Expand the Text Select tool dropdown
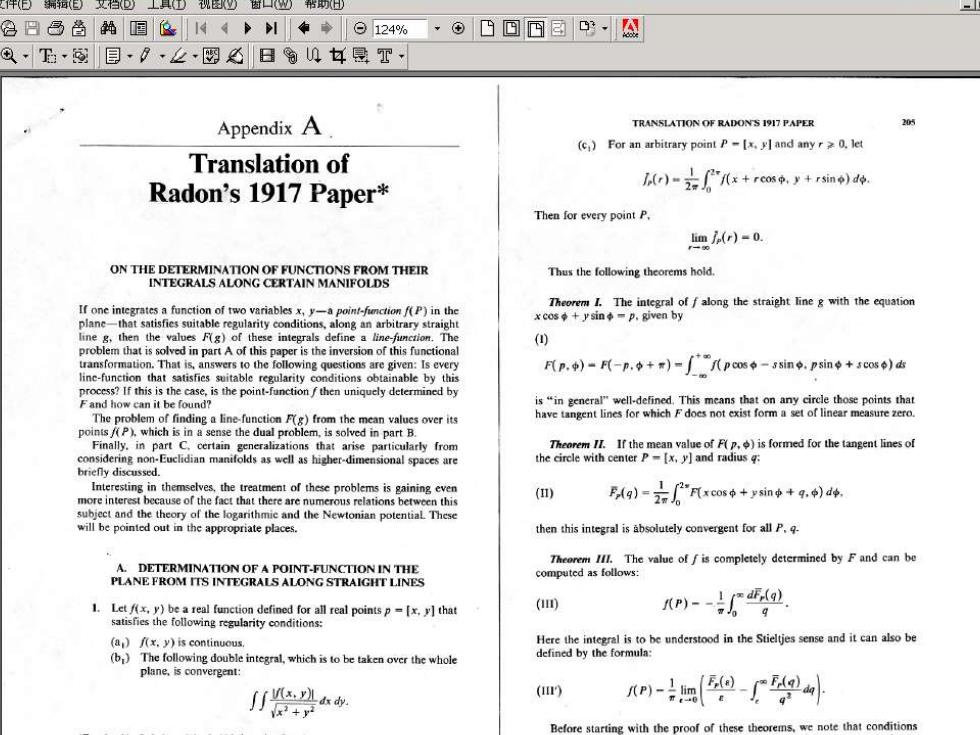Viewport: 980px width, 735px height. click(64, 57)
